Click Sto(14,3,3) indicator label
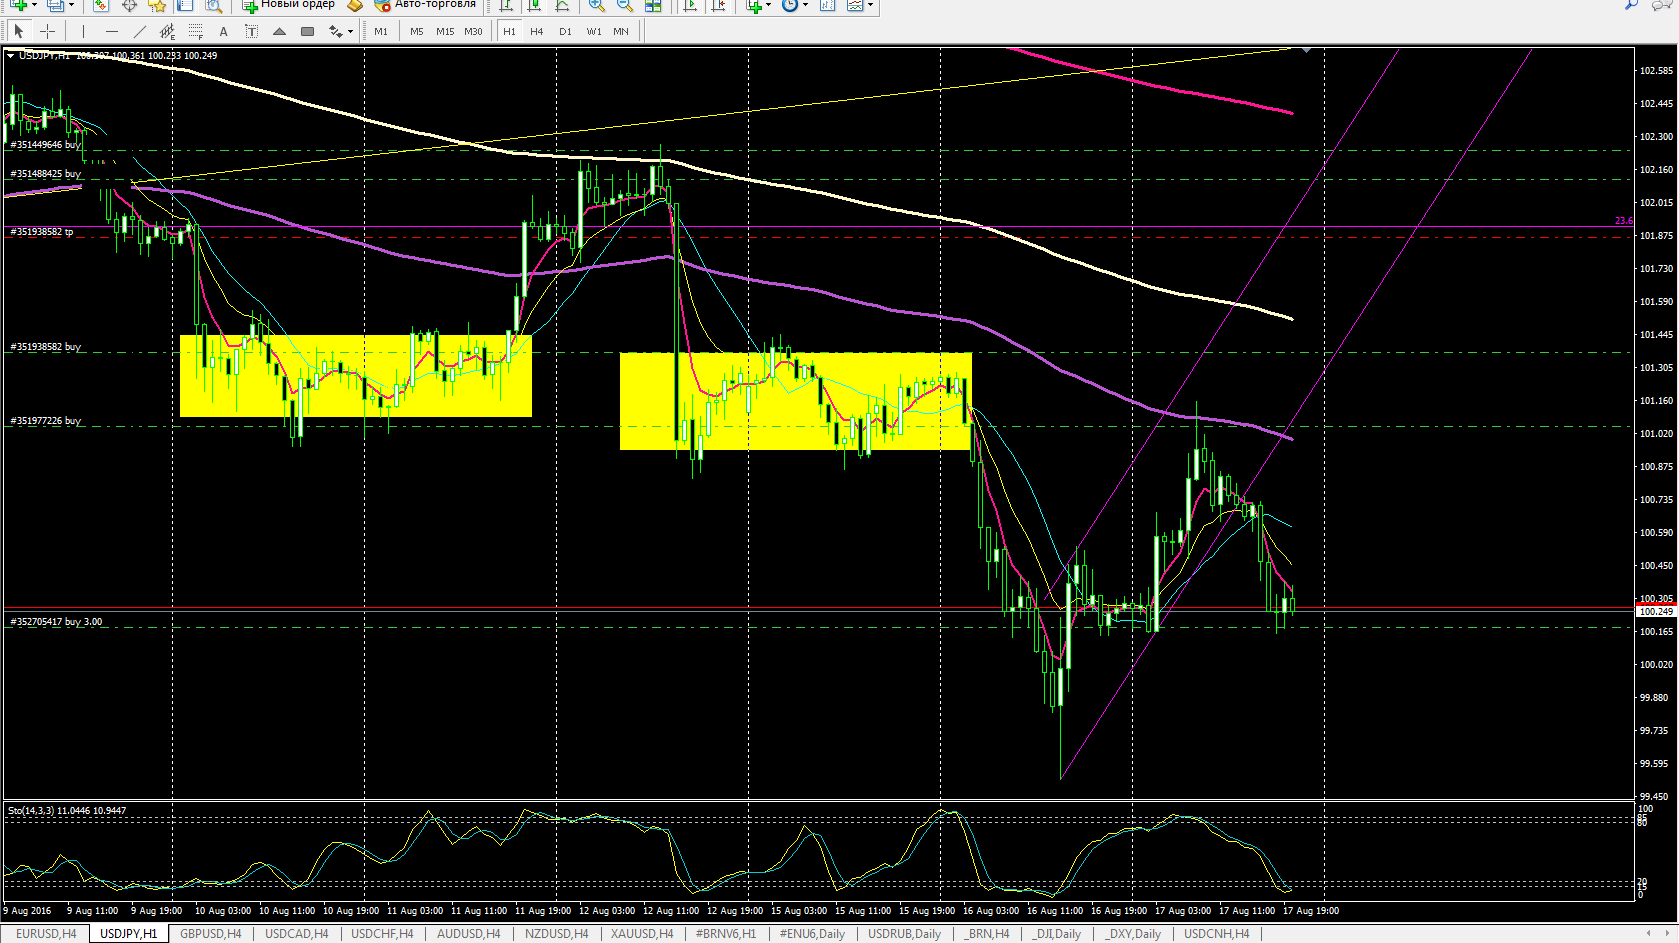1679x943 pixels. [67, 811]
